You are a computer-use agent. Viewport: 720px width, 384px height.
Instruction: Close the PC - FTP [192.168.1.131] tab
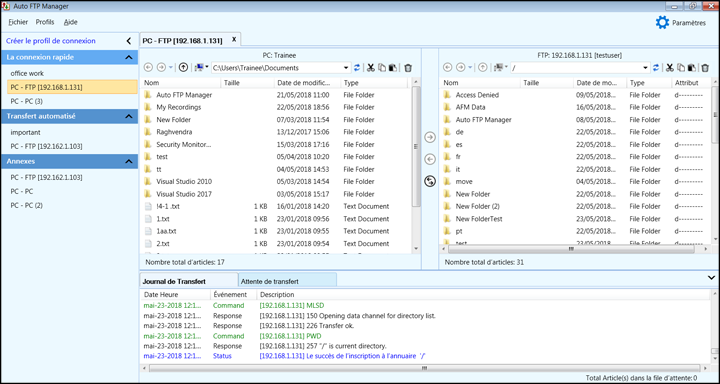click(234, 40)
